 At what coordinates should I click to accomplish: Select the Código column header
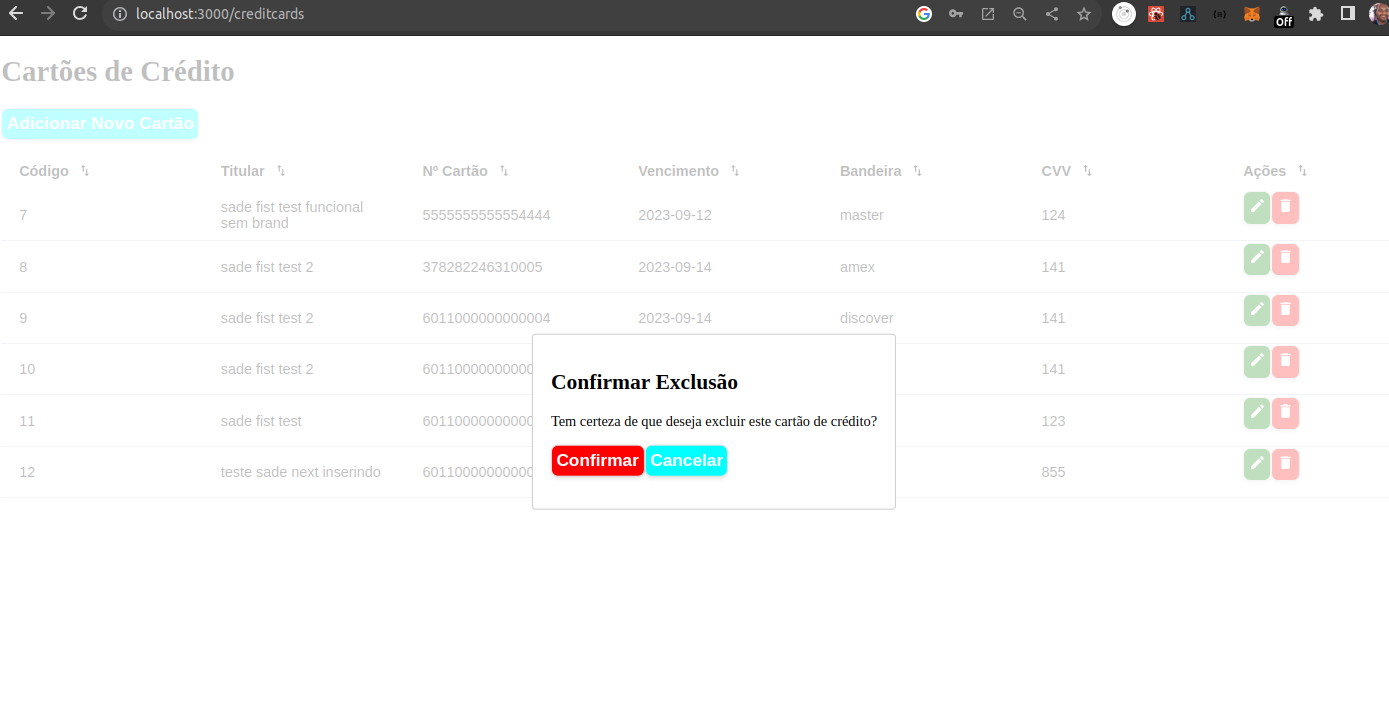click(x=42, y=171)
